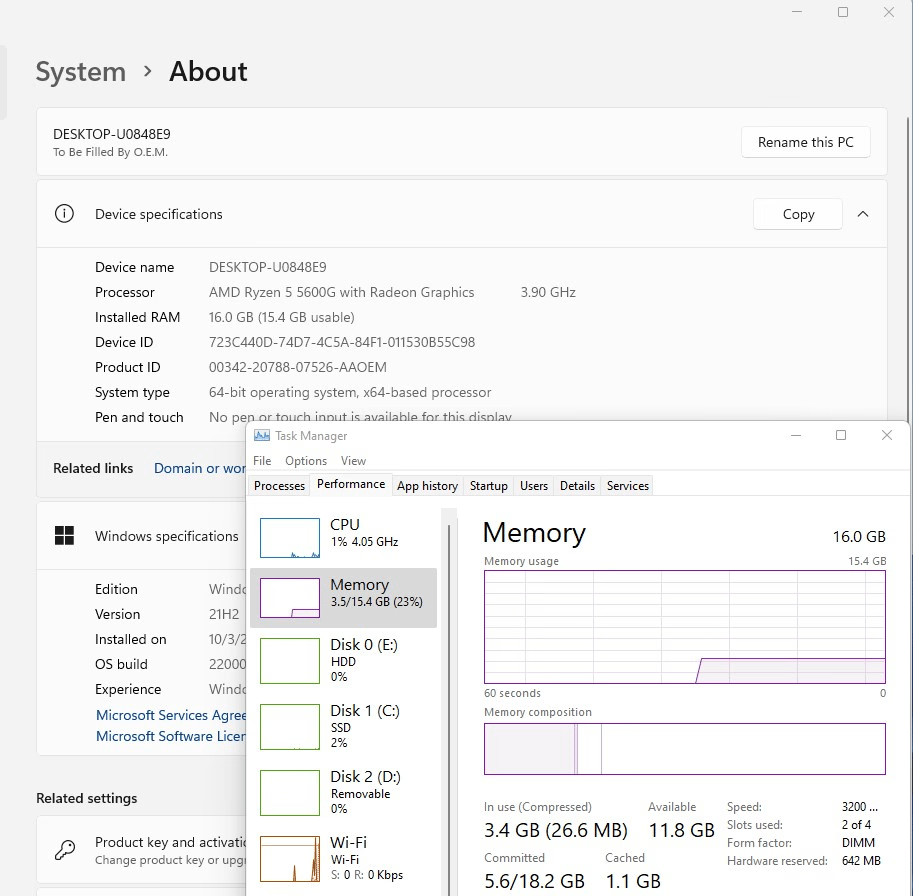This screenshot has height=896, width=913.
Task: Click the key icon for Product key and activation
Action: pyautogui.click(x=65, y=850)
